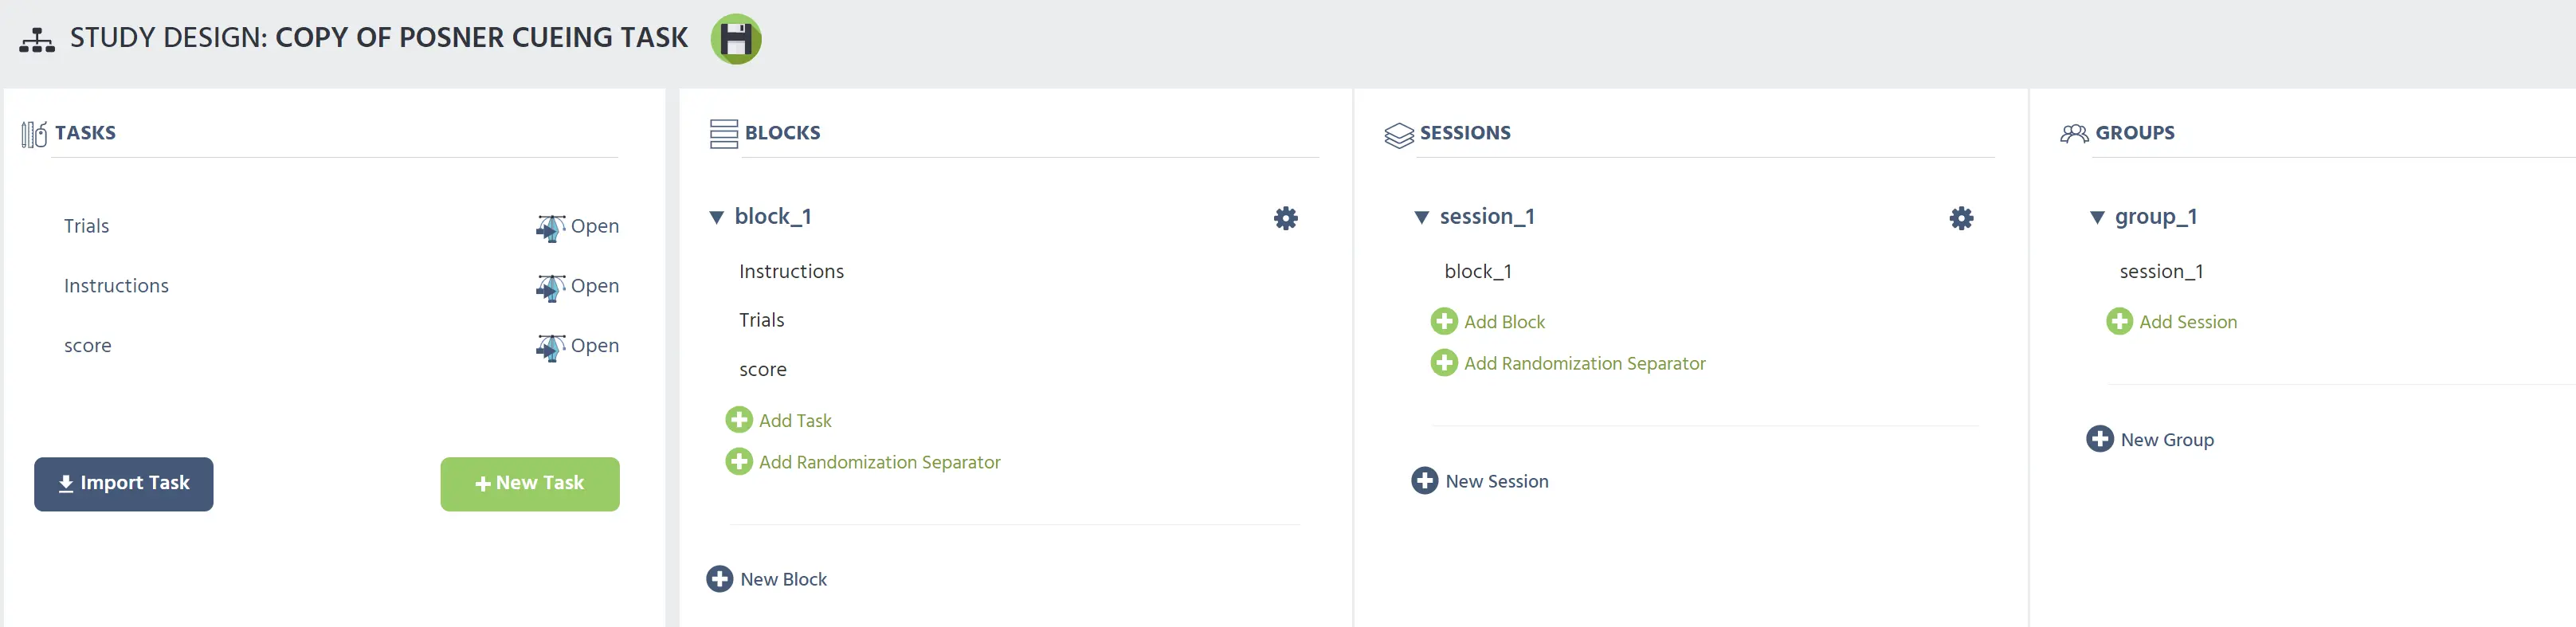Click the Import Task button
This screenshot has width=2576, height=627.
(124, 484)
